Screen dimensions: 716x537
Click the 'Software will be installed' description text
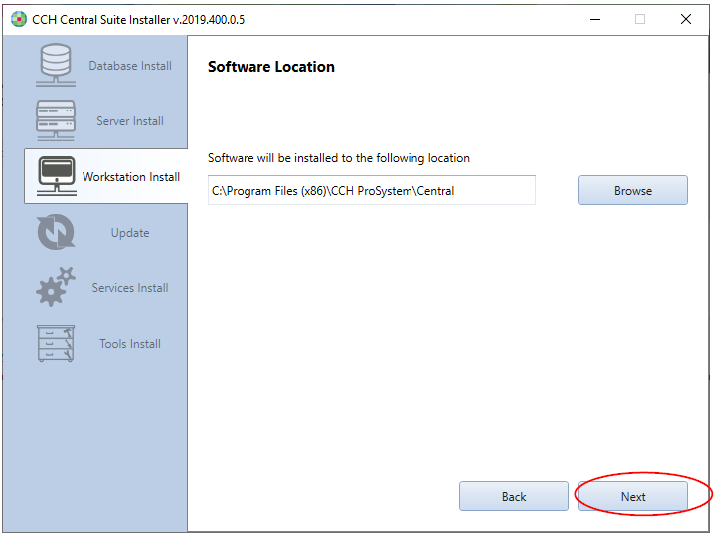339,158
